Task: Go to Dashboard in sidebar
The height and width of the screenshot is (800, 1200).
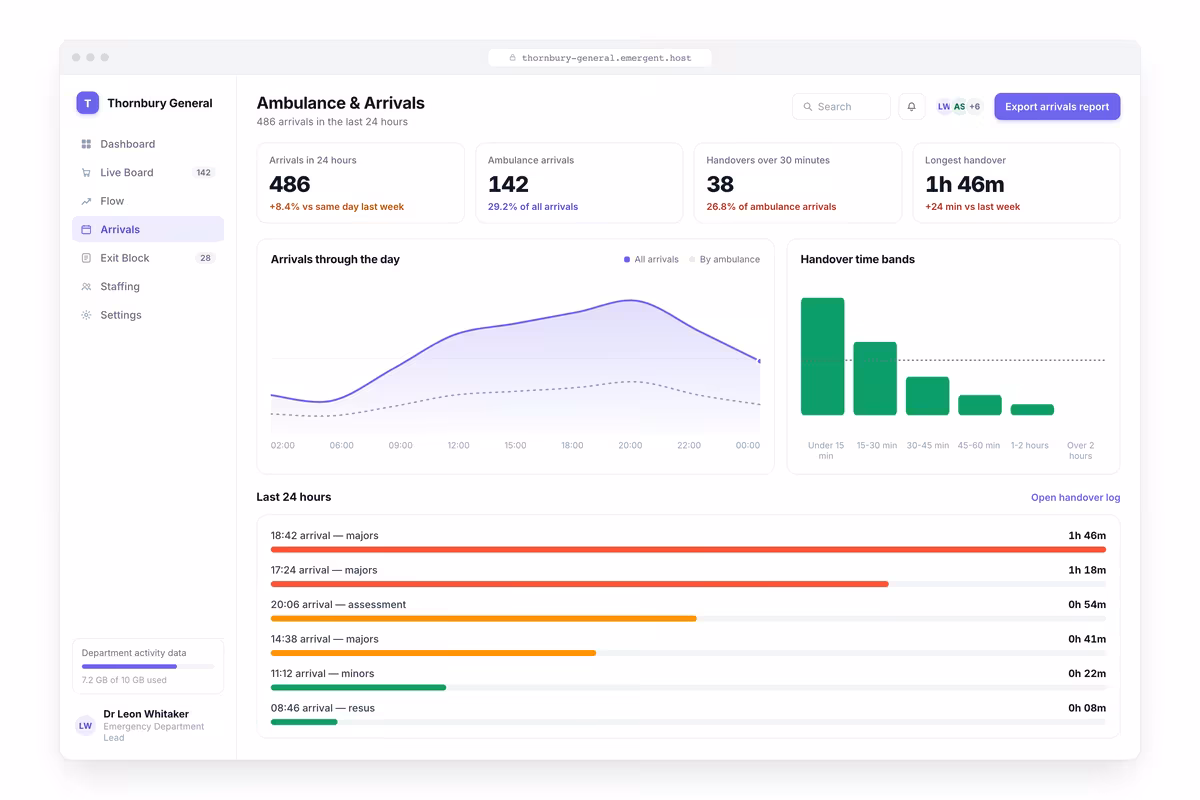Action: [x=148, y=144]
